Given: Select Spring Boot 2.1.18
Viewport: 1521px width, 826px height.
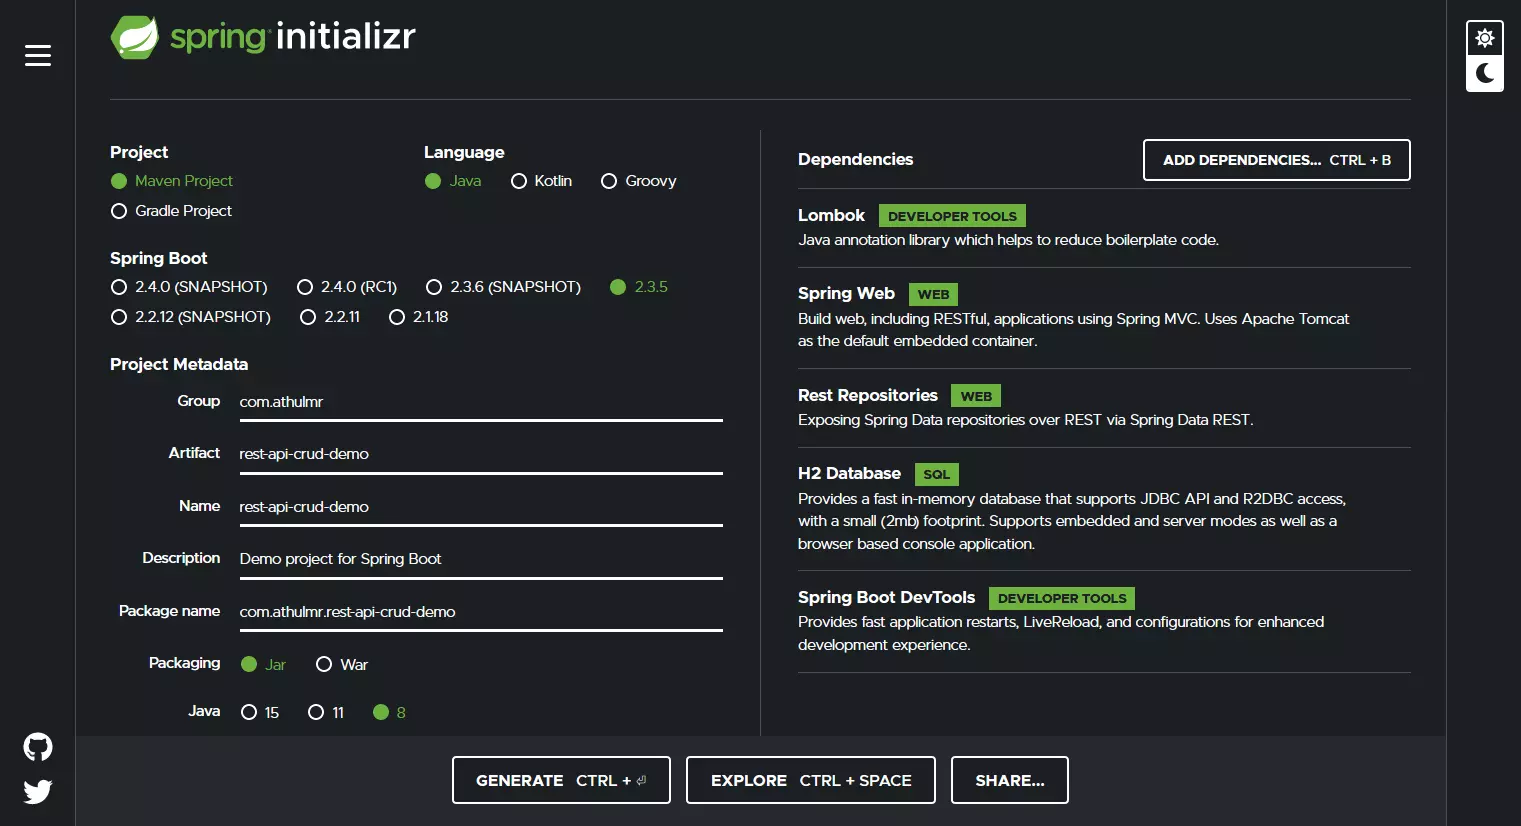Looking at the screenshot, I should [418, 317].
